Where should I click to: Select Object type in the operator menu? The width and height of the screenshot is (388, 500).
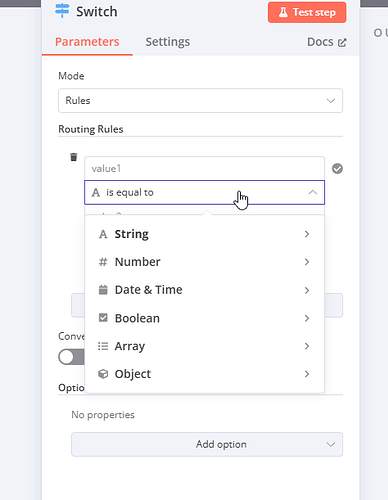click(x=204, y=374)
